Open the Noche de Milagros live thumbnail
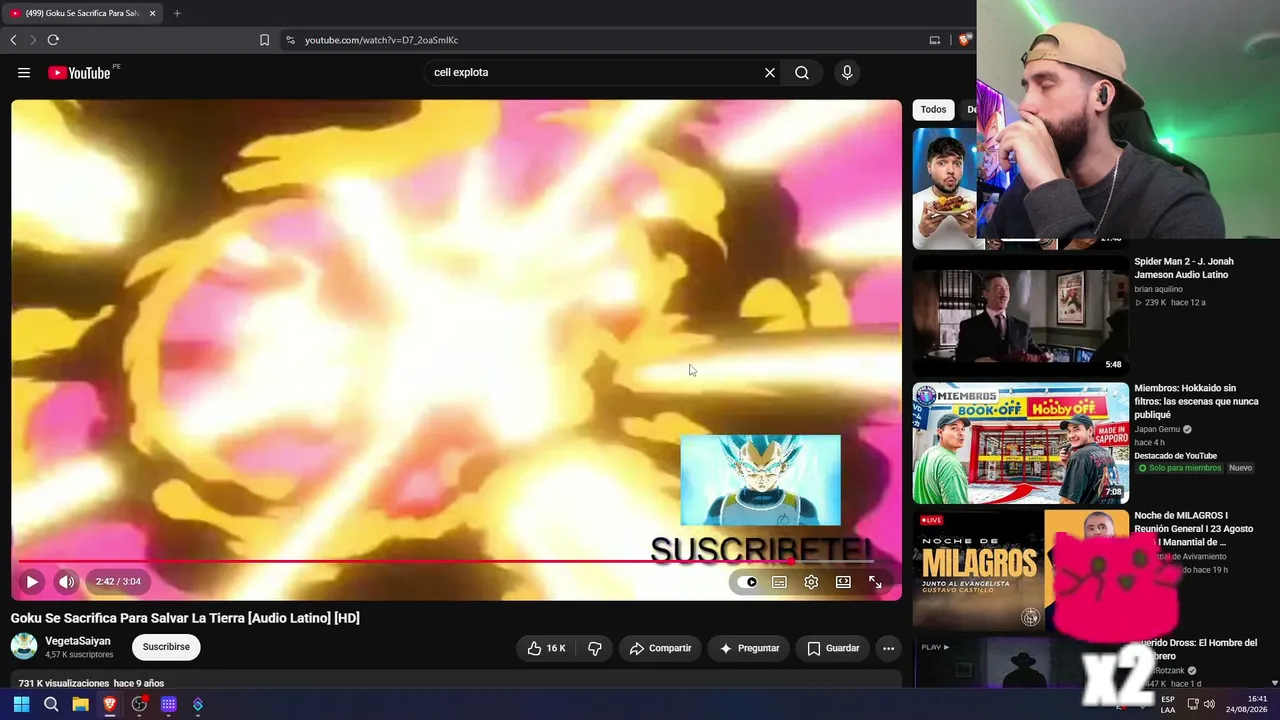1280x720 pixels. click(x=1020, y=570)
